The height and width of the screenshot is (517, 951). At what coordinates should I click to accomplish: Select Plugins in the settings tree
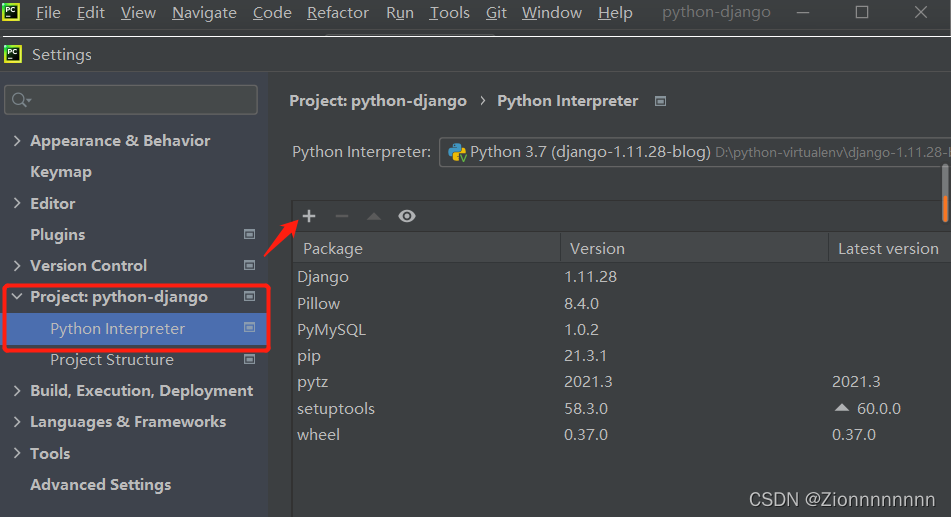(x=58, y=235)
